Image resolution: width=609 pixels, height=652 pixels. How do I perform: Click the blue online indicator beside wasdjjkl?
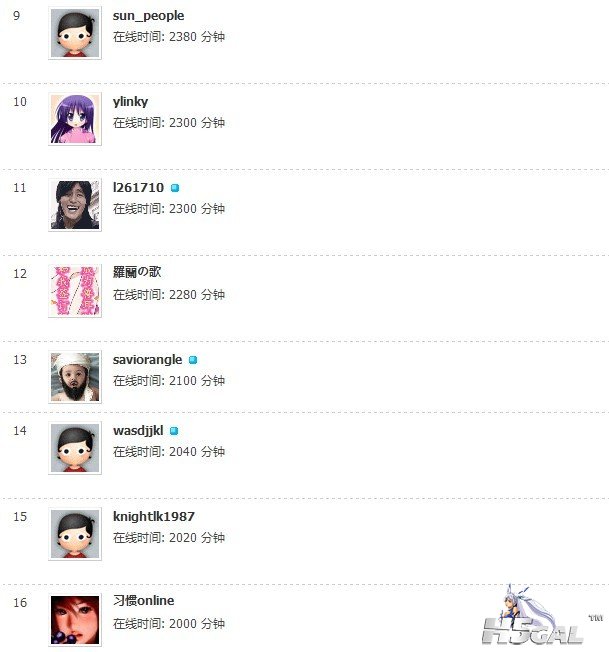(174, 431)
